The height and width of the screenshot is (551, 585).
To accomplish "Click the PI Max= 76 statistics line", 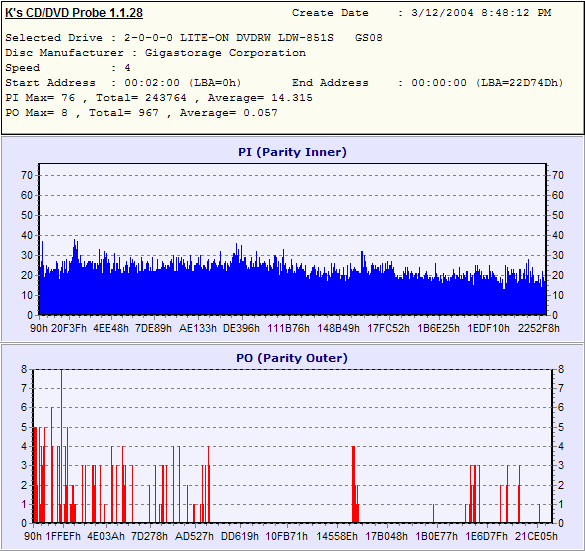I will coord(159,98).
